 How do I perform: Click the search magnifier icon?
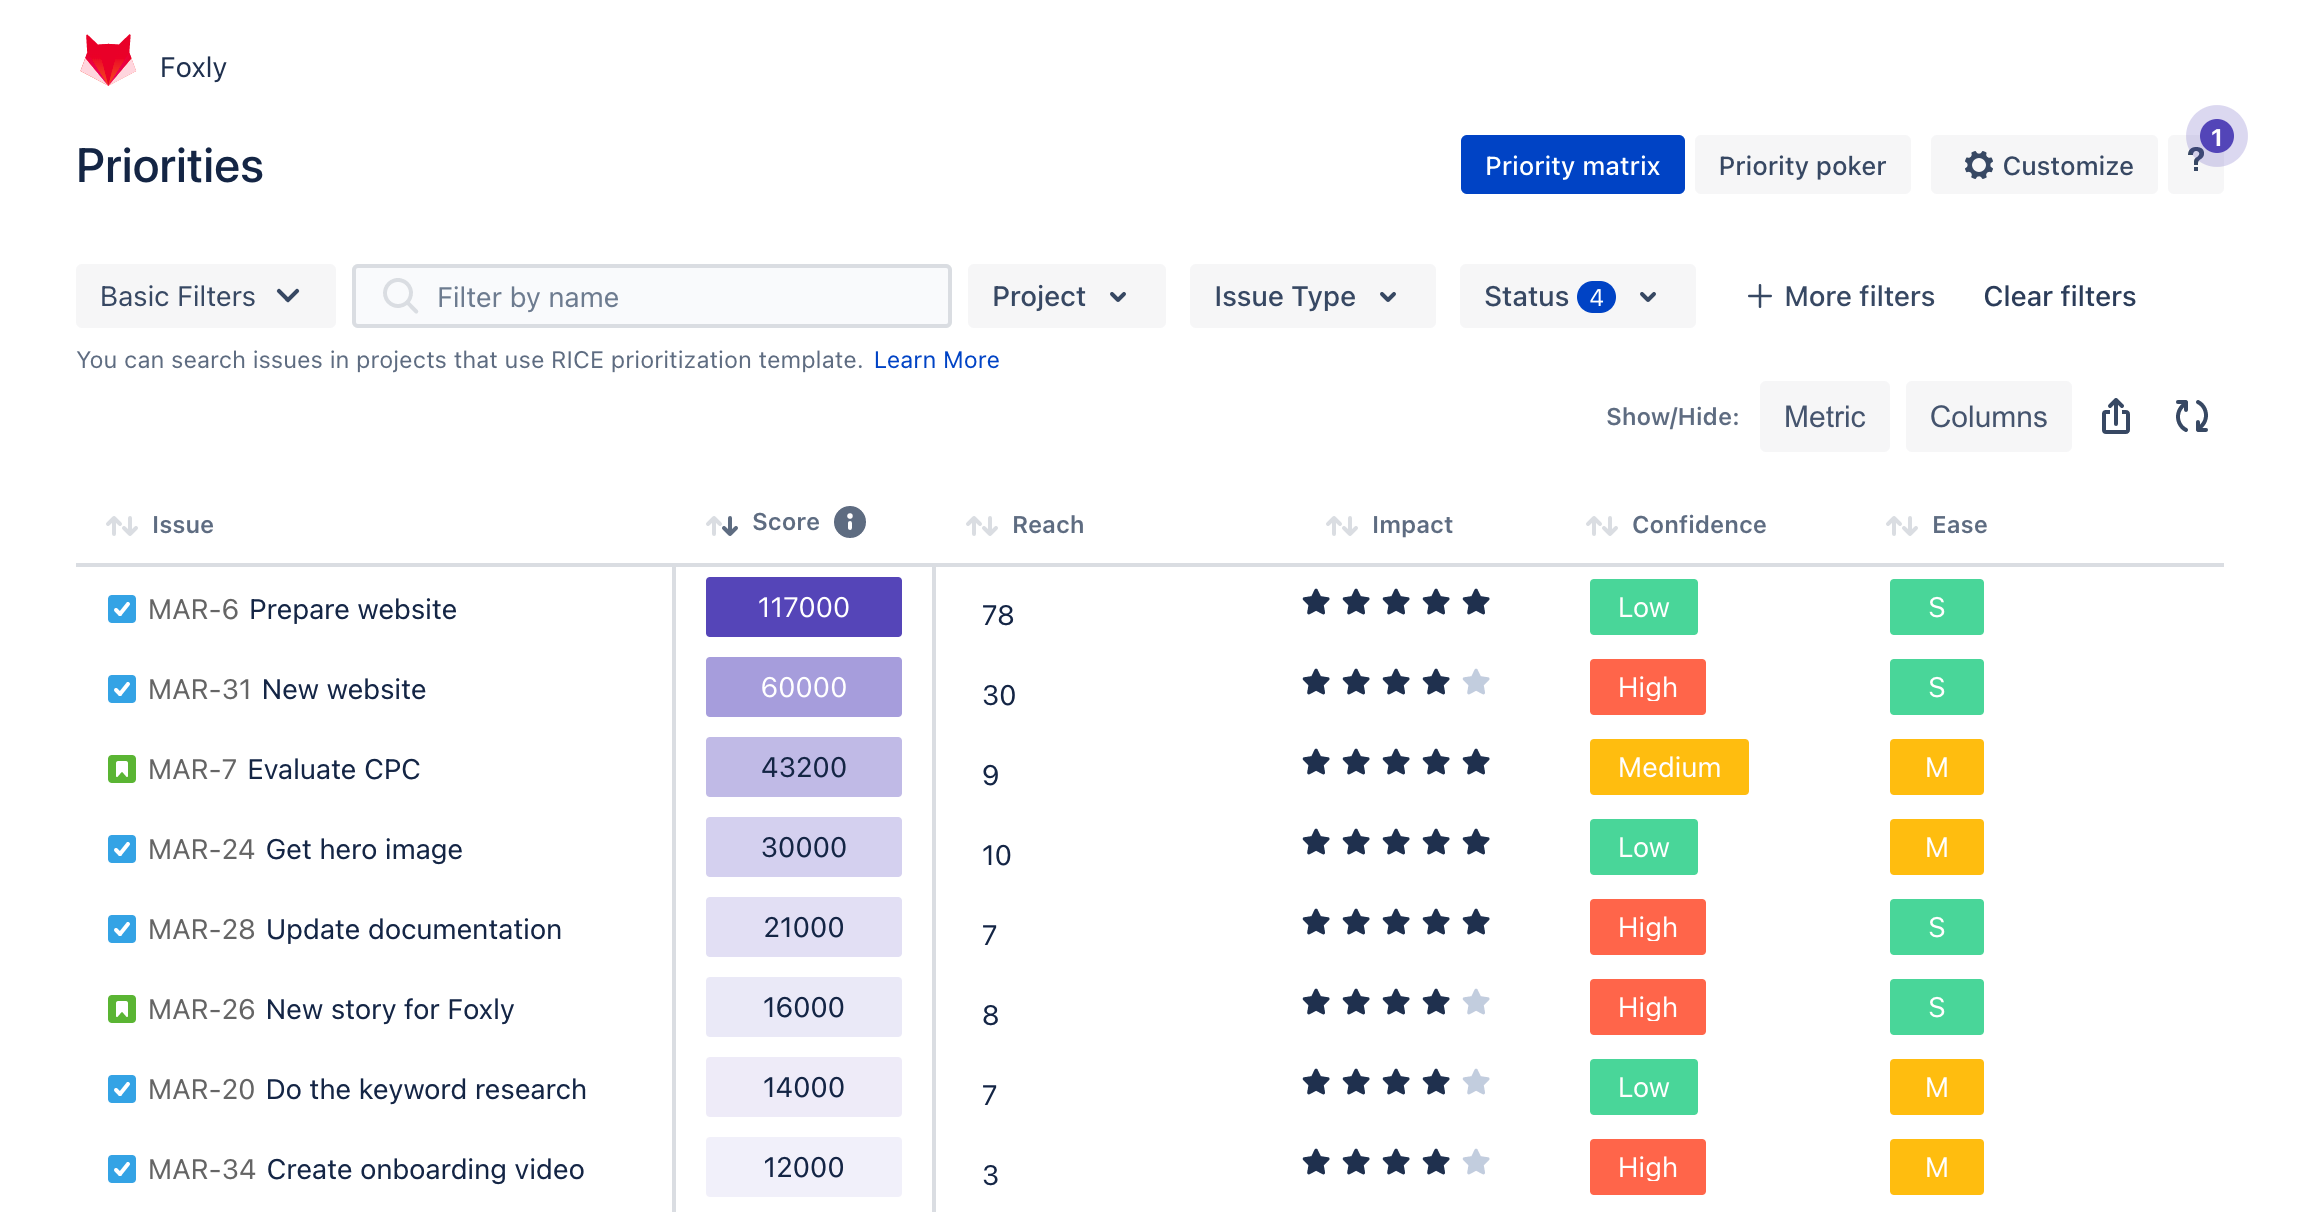click(400, 296)
